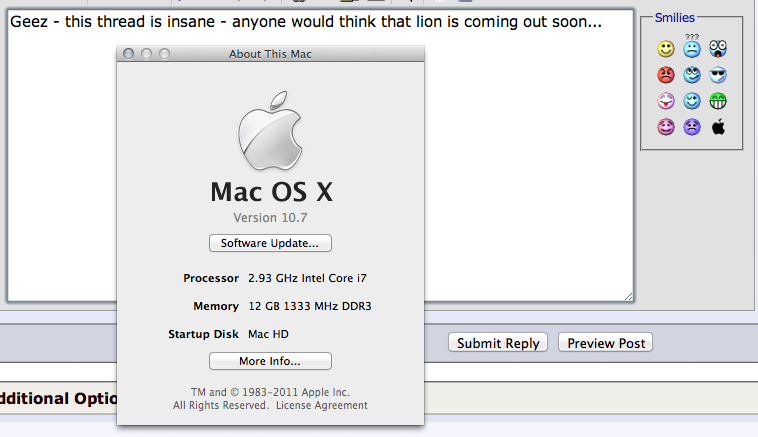Insert the confused smiley with question marks

coord(692,46)
